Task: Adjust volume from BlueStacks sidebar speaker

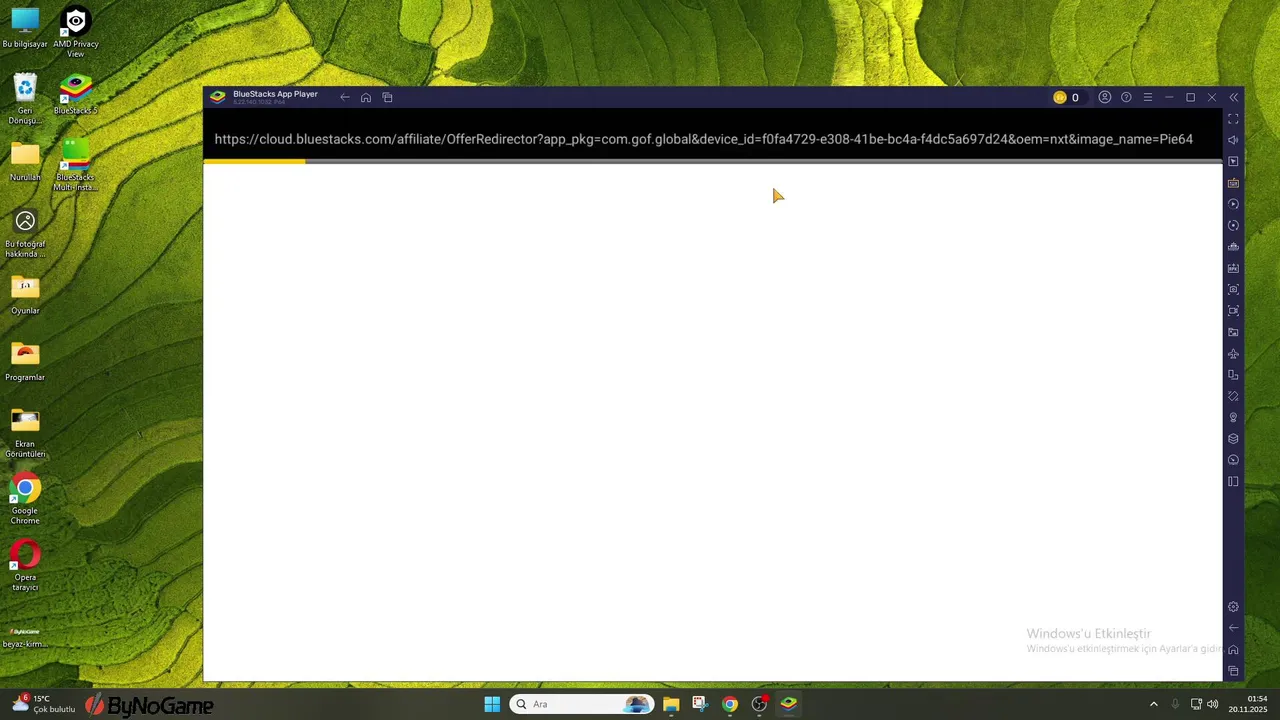Action: (1233, 140)
